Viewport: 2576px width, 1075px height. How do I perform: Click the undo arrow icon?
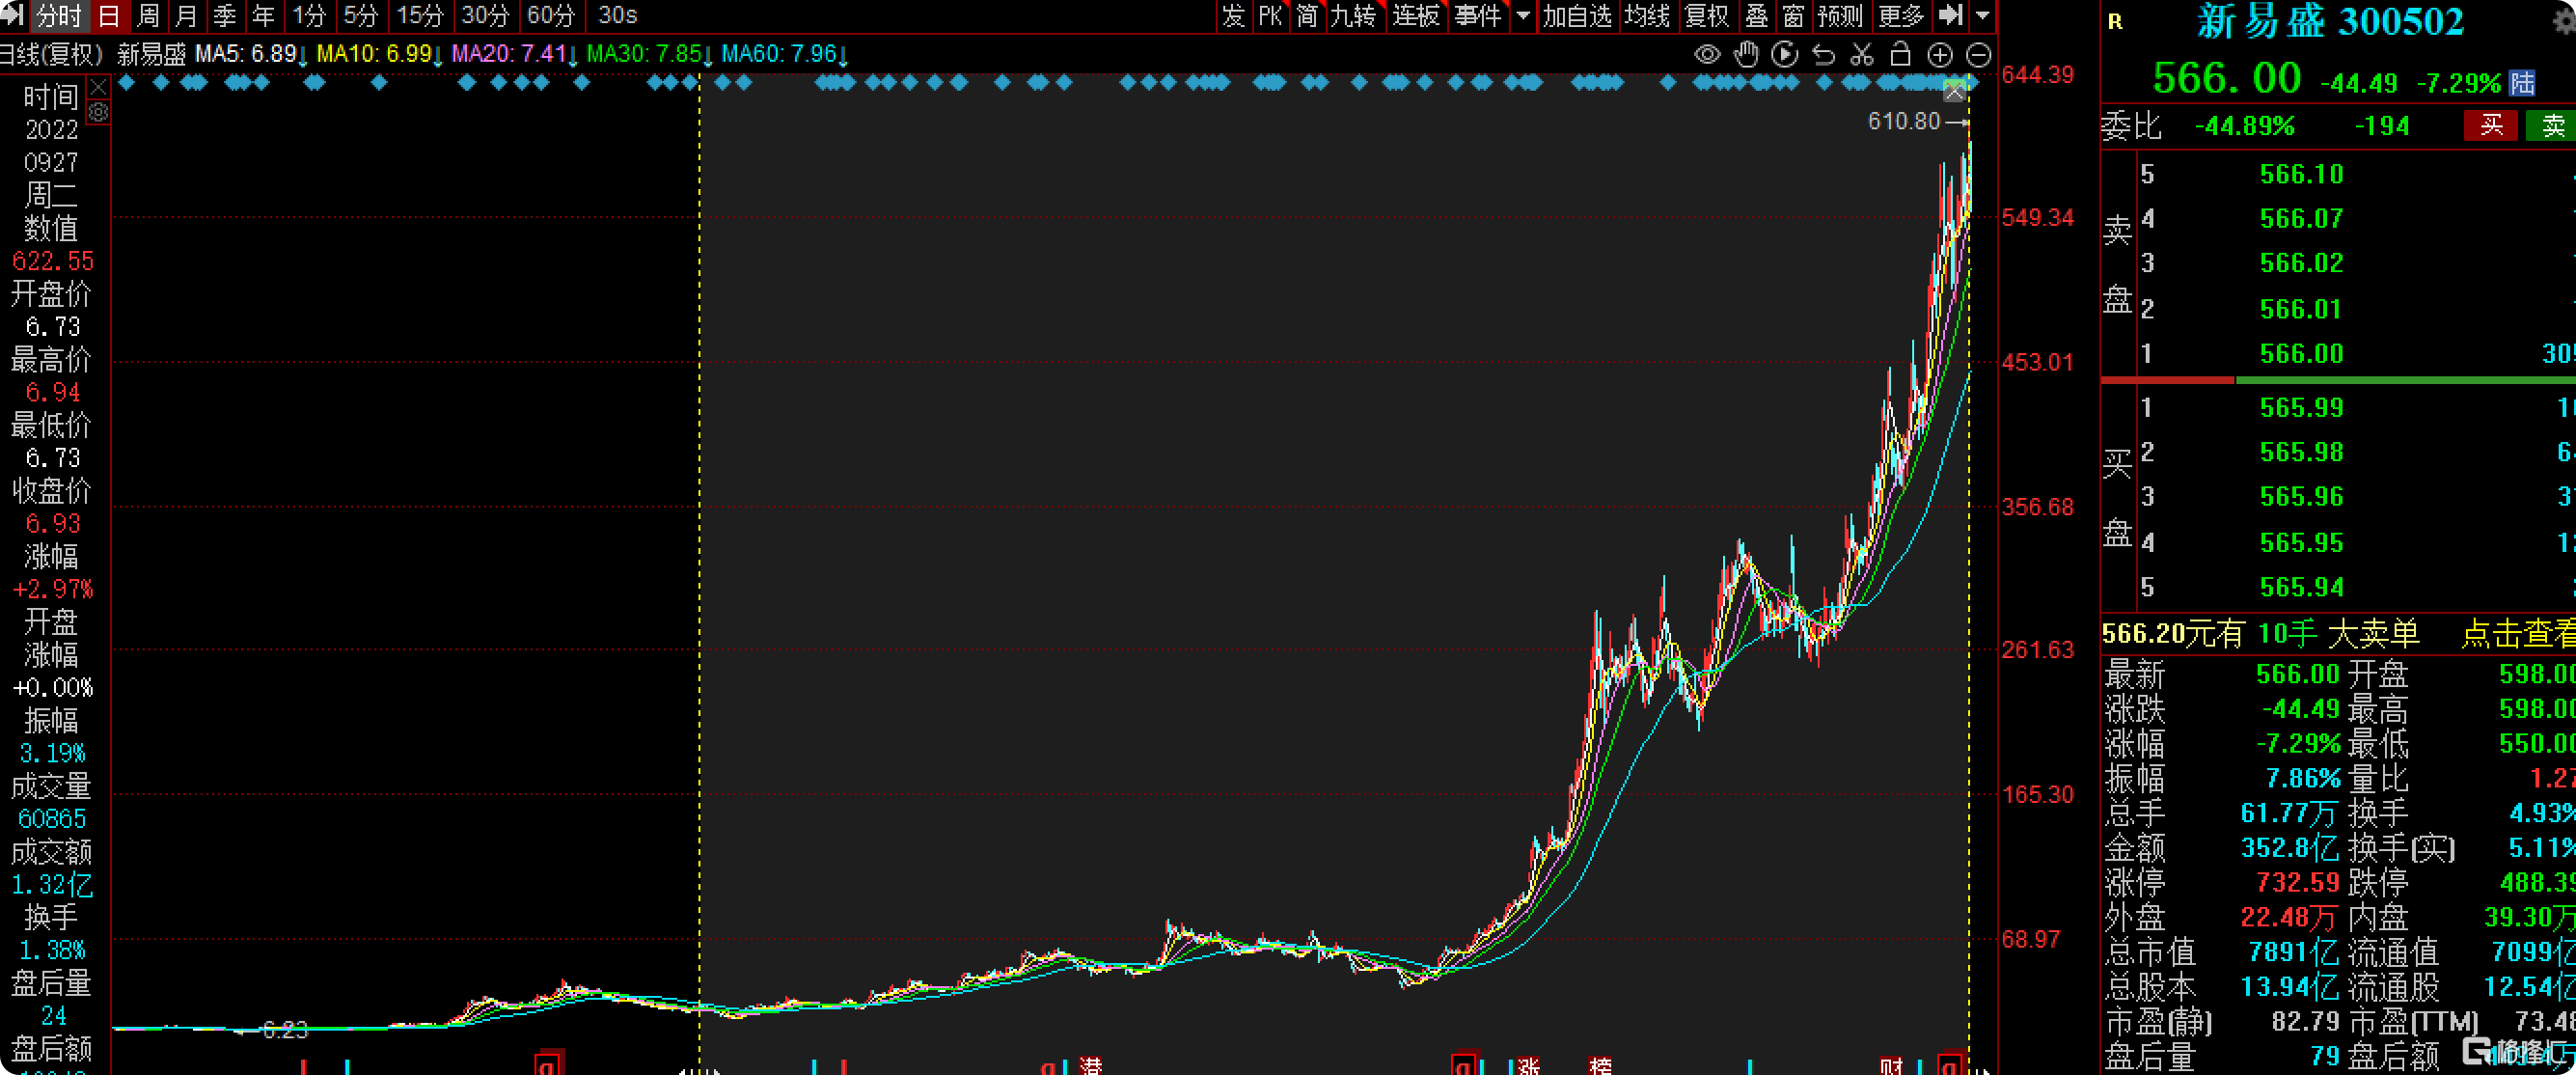[1823, 55]
